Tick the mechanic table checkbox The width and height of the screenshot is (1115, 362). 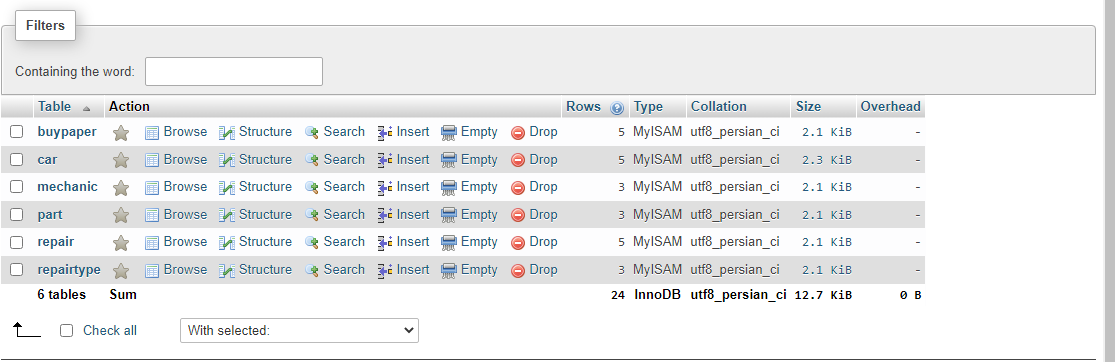tap(16, 187)
